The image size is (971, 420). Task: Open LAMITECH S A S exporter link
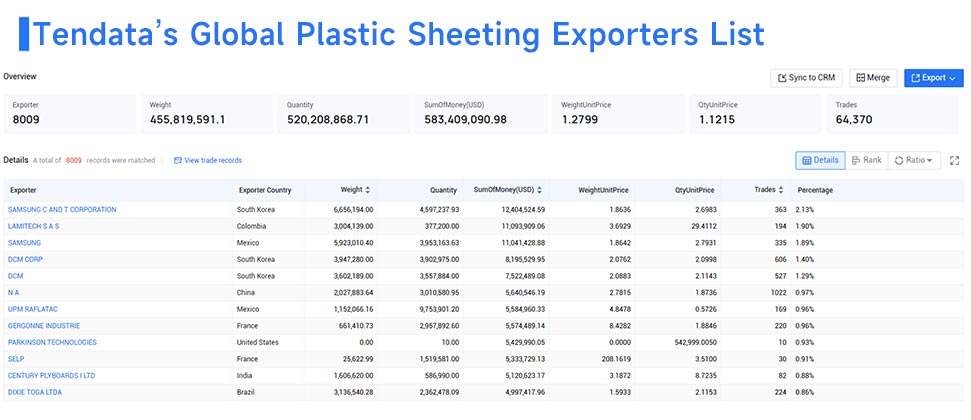tap(33, 227)
